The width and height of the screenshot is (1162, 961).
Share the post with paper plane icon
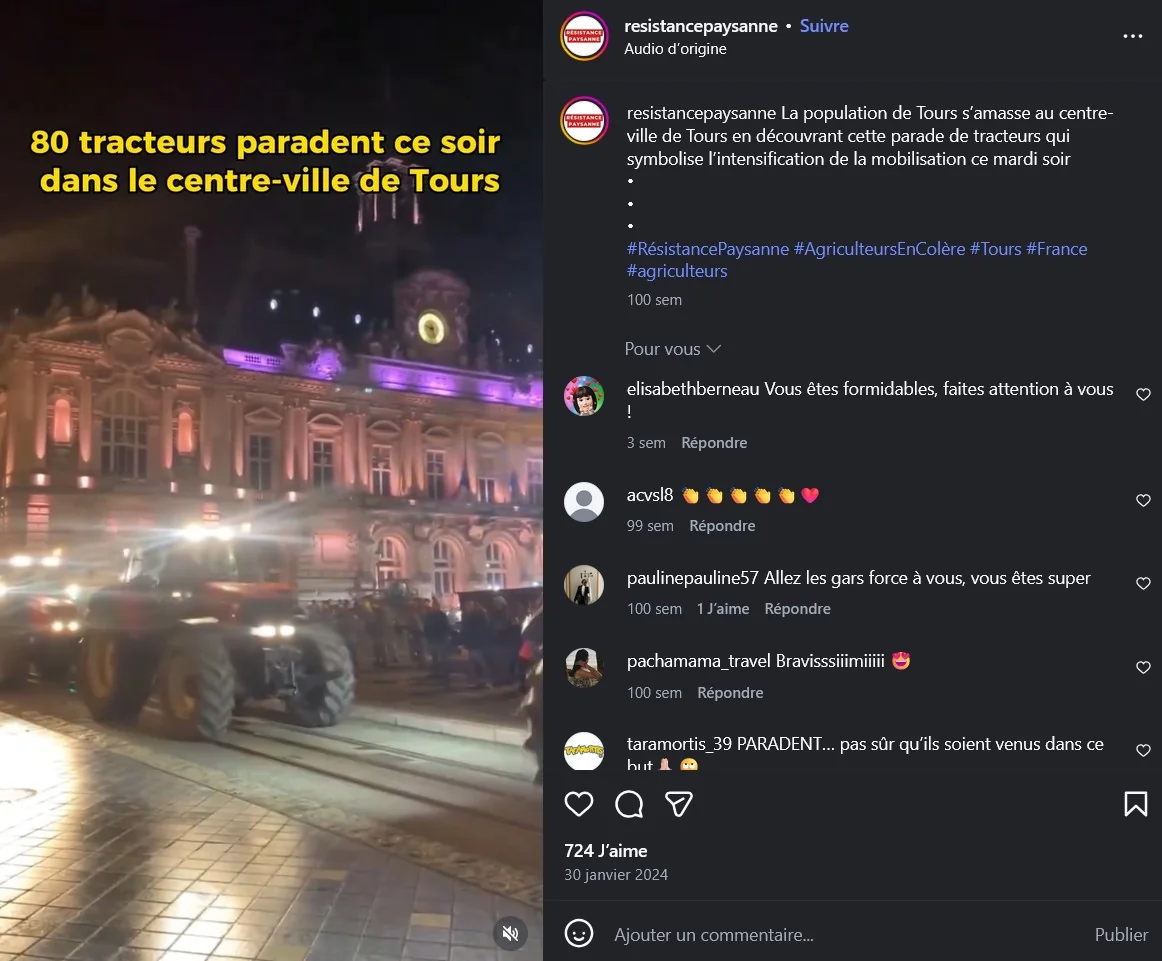click(x=679, y=804)
